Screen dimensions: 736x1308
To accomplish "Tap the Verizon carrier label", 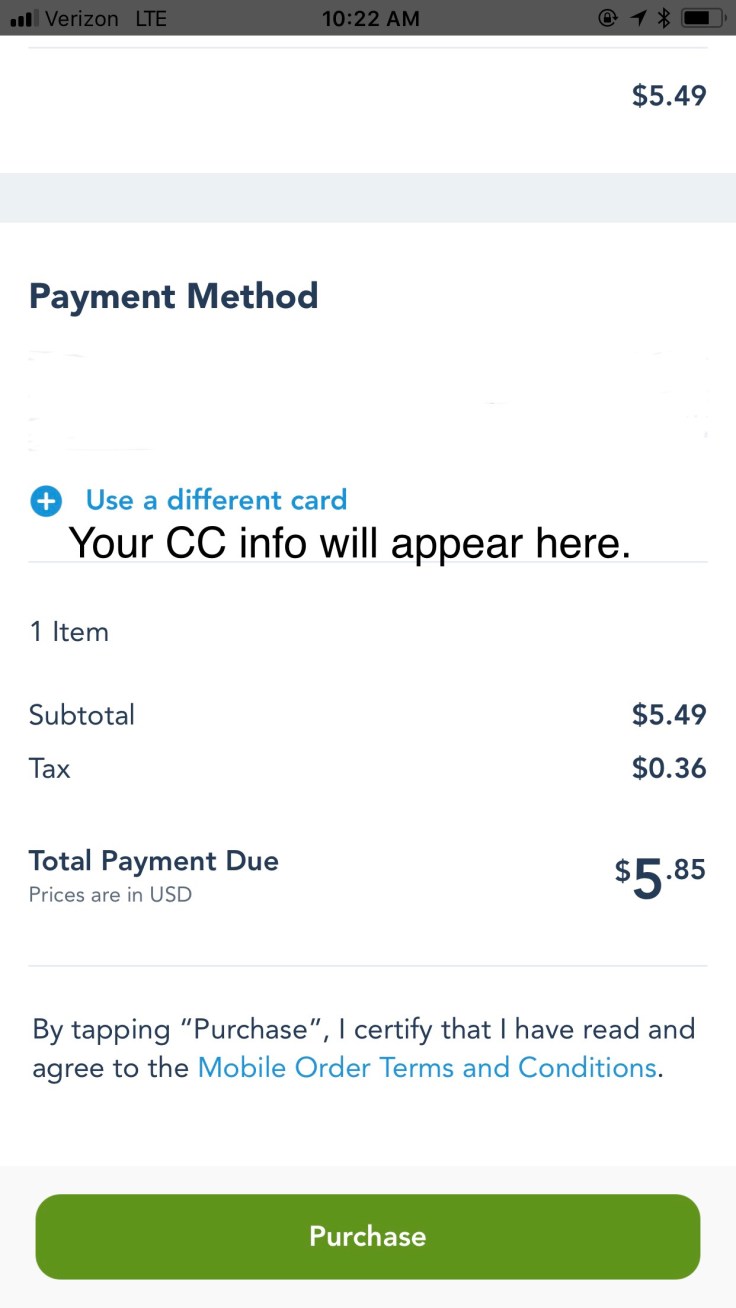I will tap(82, 18).
